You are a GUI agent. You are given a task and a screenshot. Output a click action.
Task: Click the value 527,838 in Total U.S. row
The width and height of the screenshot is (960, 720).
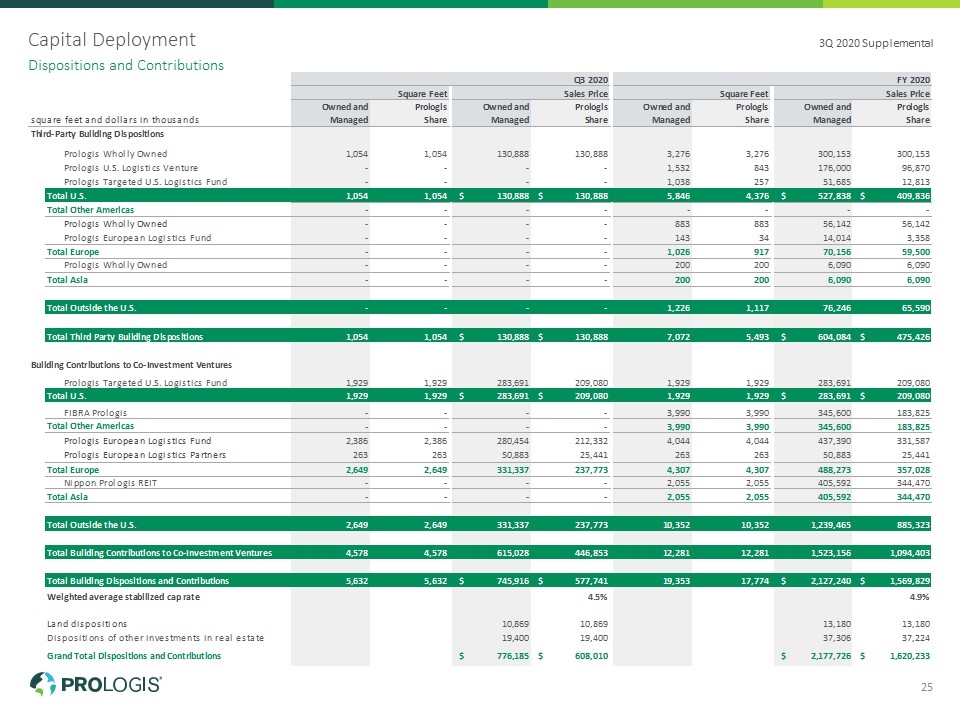point(834,196)
